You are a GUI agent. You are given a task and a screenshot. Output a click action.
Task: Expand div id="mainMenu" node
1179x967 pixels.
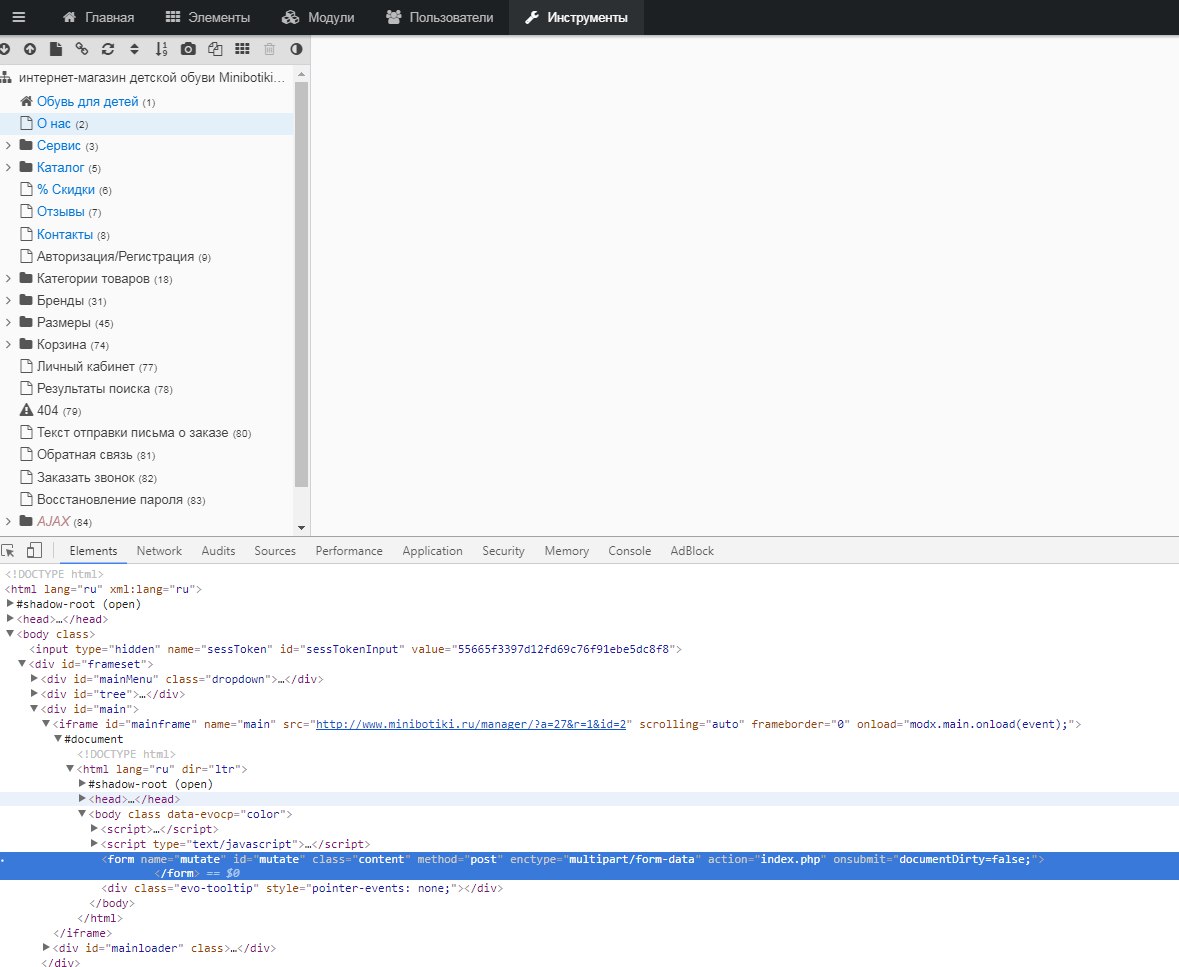coord(34,678)
